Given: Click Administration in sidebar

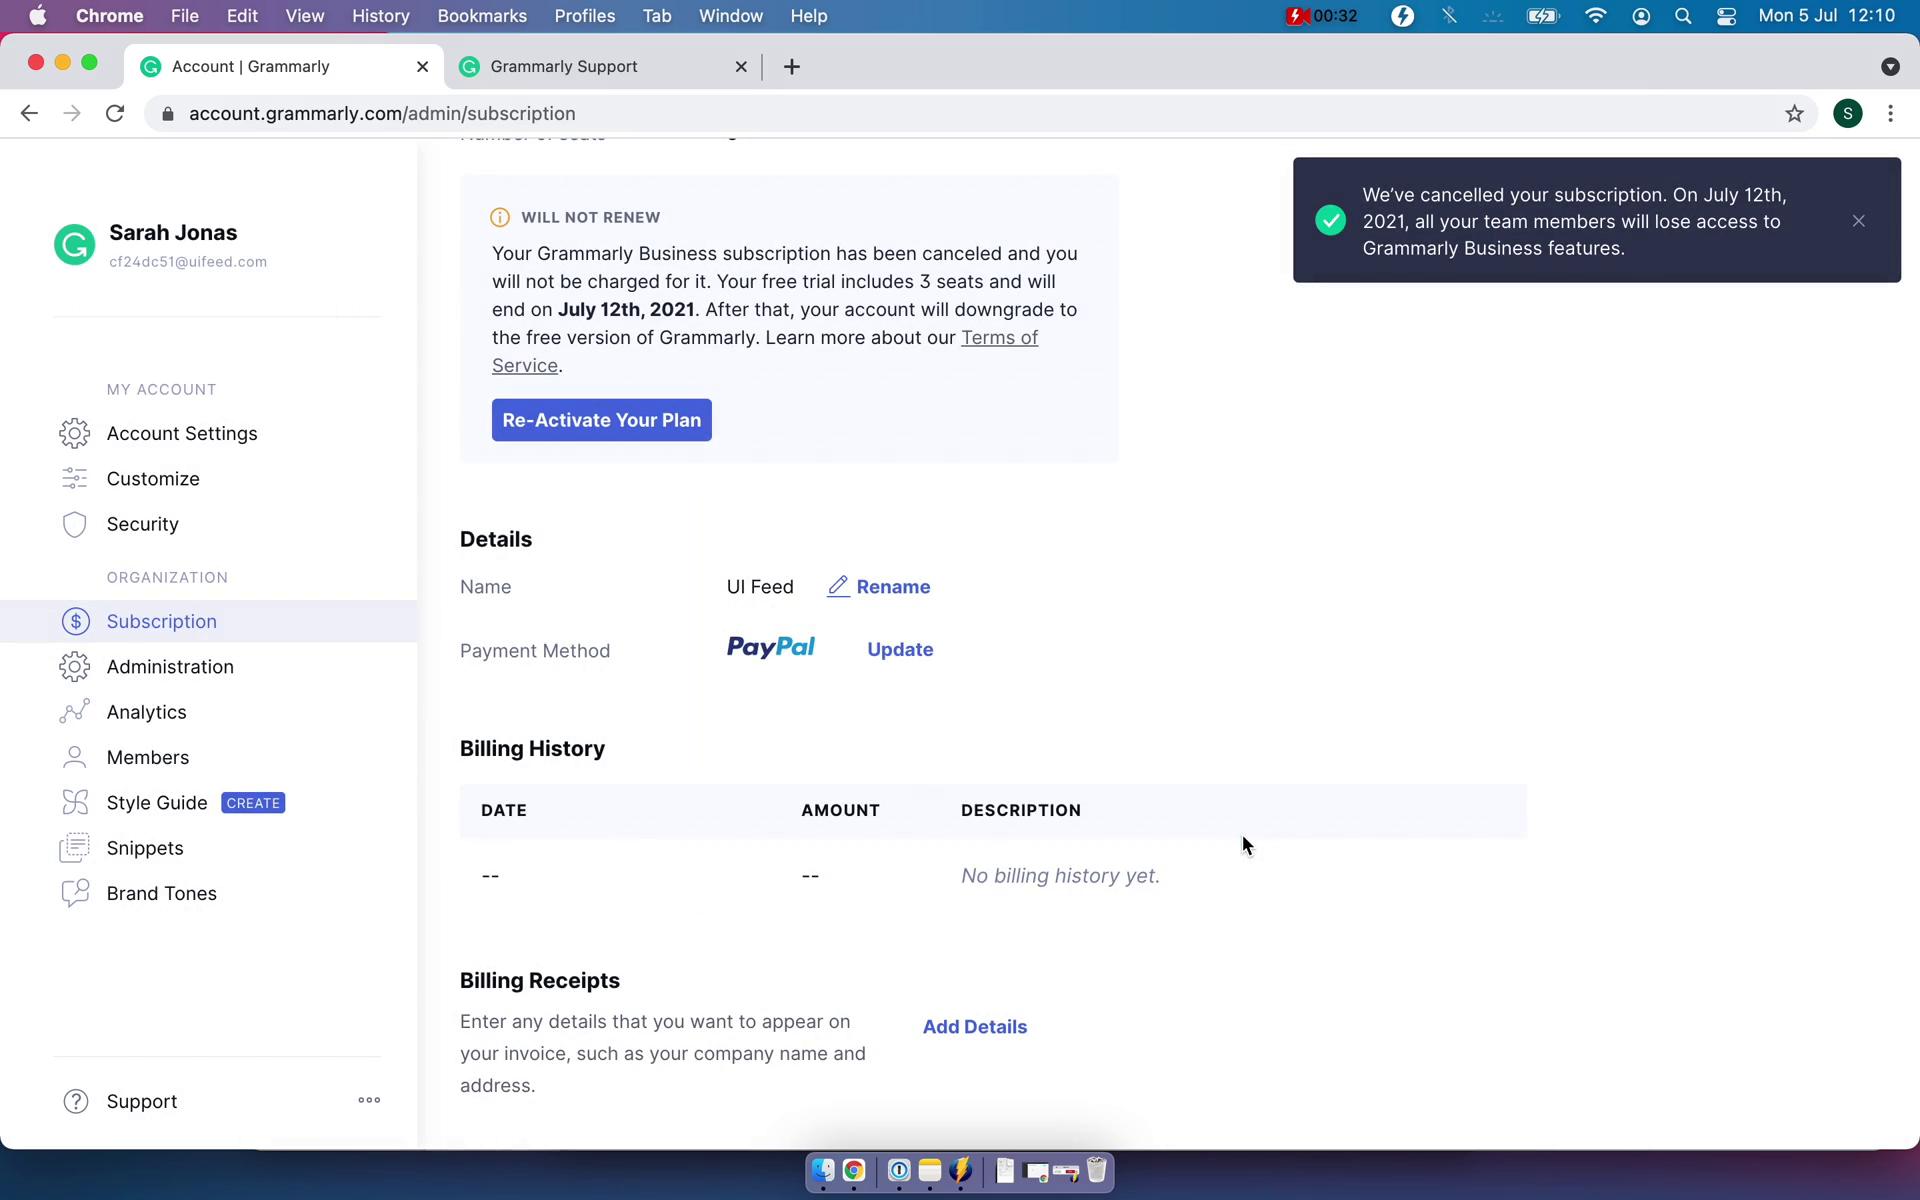Looking at the screenshot, I should click(x=170, y=666).
